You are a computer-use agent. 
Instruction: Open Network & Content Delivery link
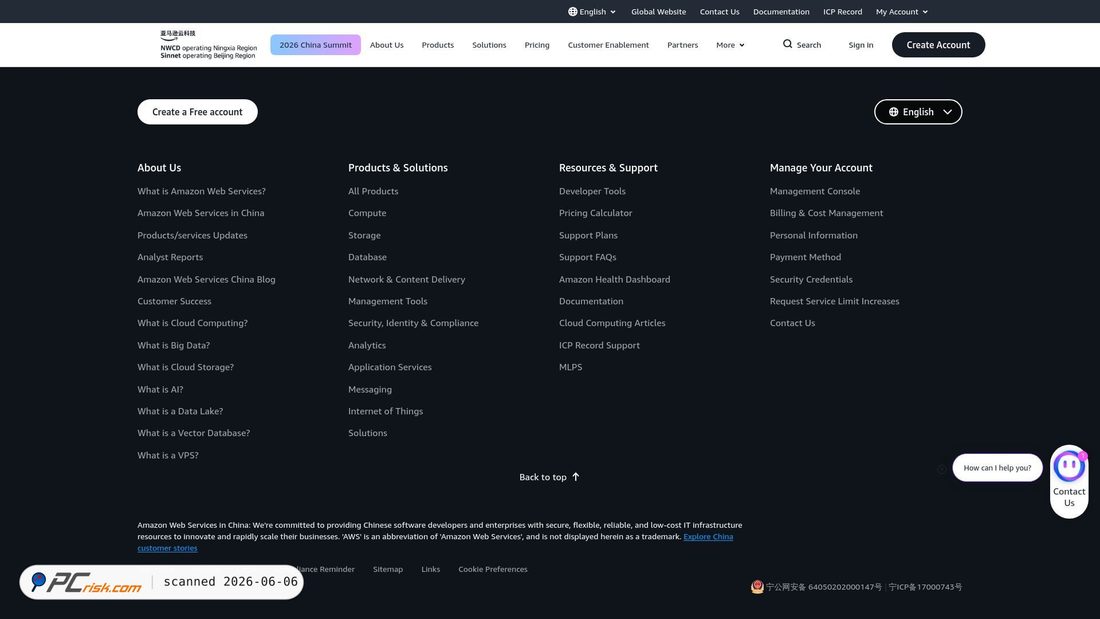click(x=406, y=279)
